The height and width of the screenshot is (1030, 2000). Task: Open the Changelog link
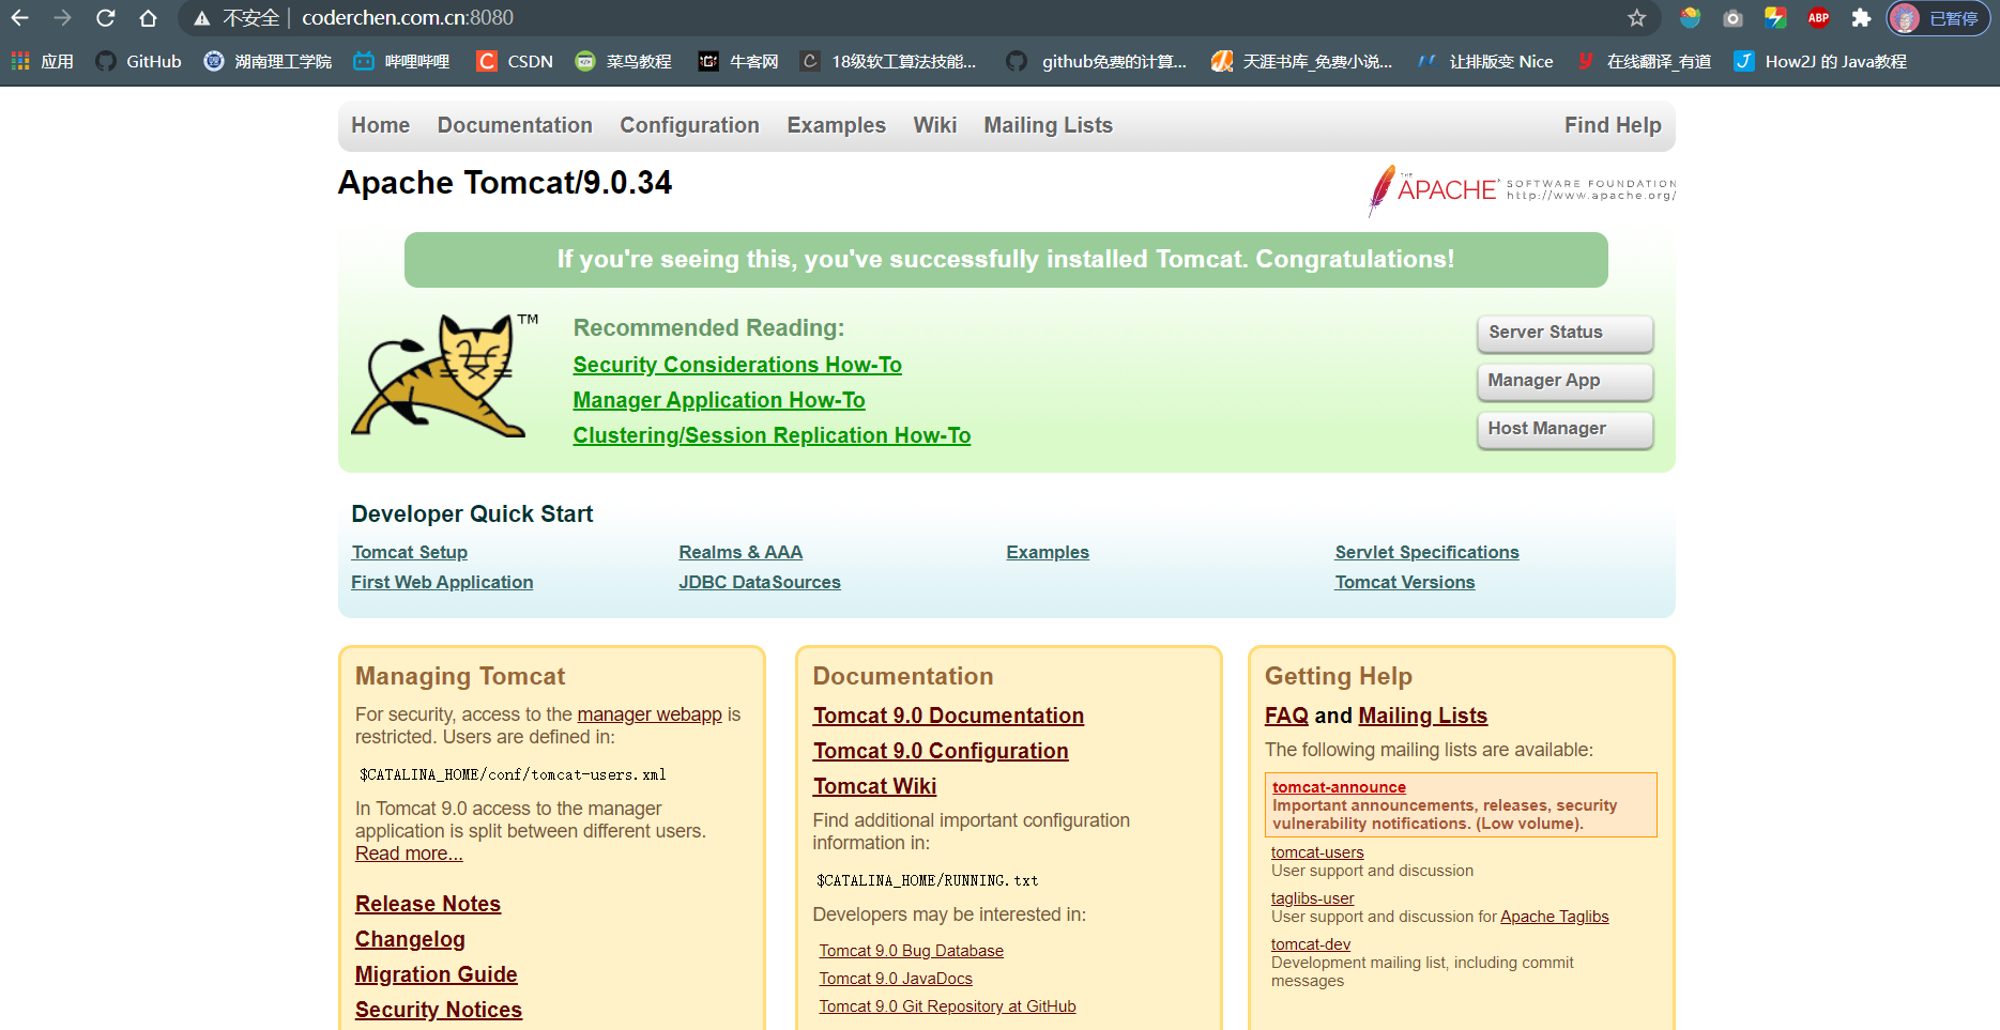click(x=410, y=939)
